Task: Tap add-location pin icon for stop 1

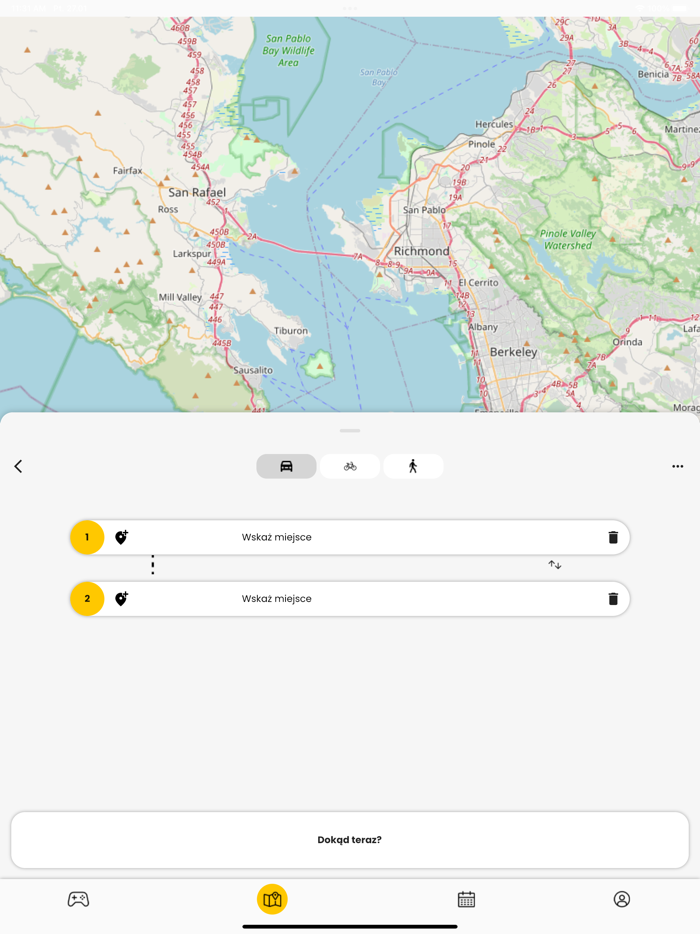Action: [121, 537]
